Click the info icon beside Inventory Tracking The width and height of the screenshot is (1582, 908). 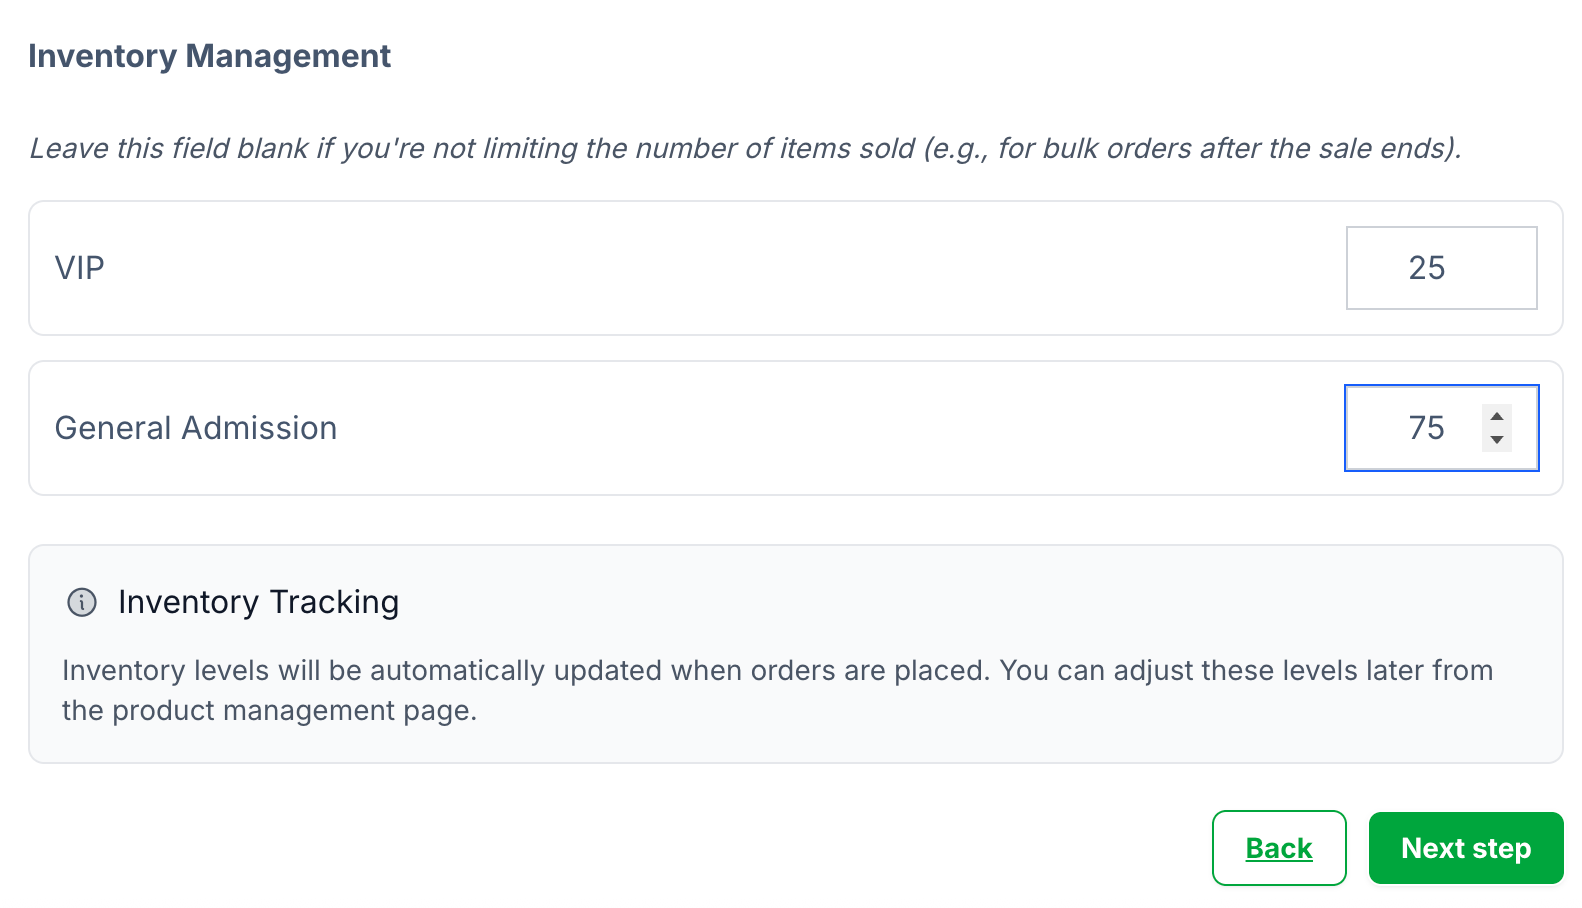pyautogui.click(x=82, y=602)
